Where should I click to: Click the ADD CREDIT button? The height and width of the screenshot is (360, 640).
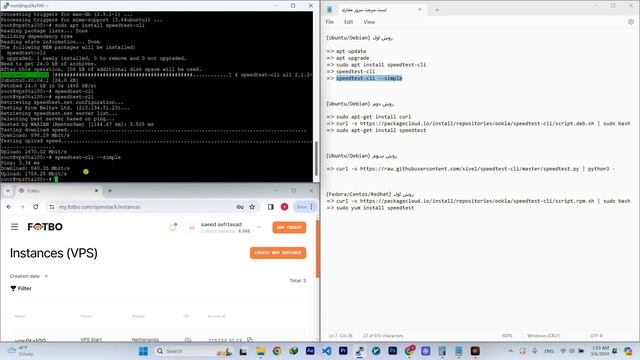tap(289, 227)
